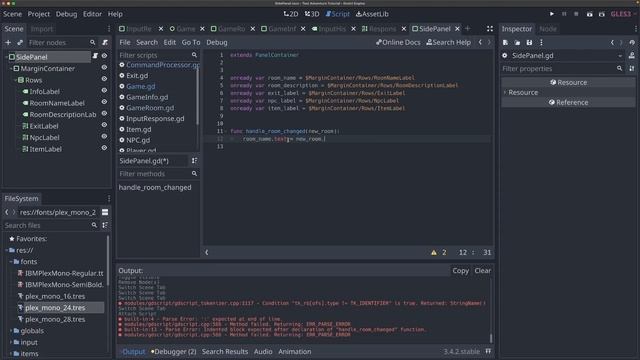Hide the NpcLabel node

click(104, 136)
